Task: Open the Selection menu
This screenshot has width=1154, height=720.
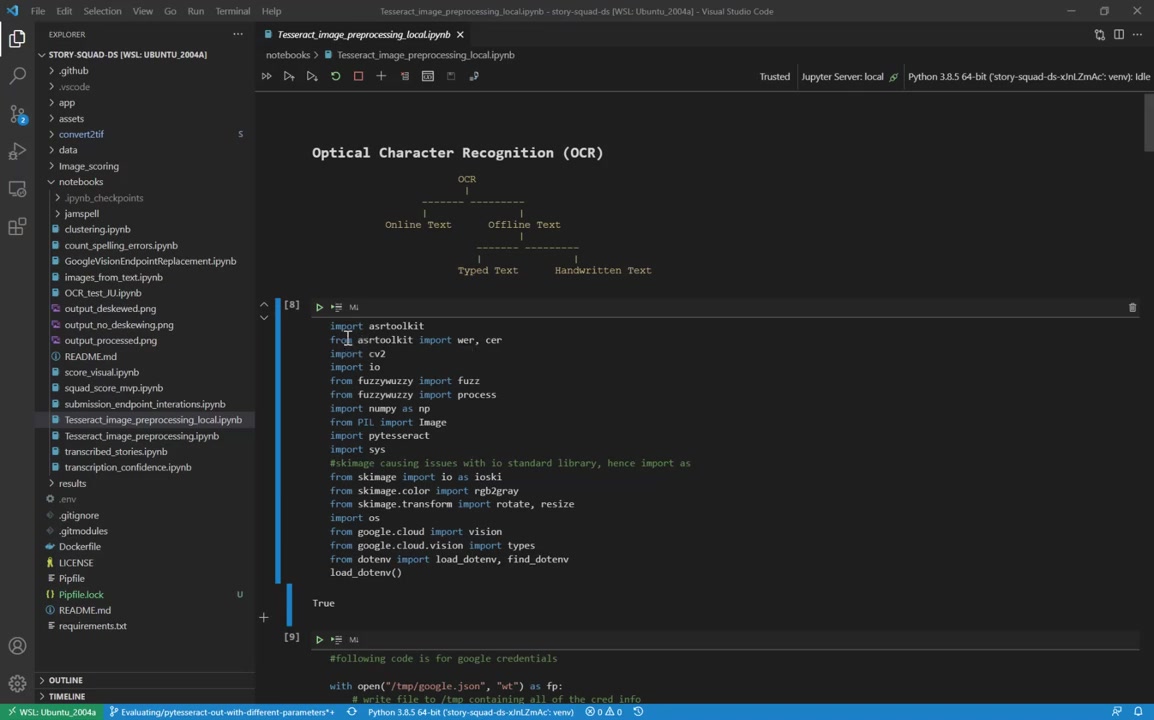Action: (x=102, y=11)
